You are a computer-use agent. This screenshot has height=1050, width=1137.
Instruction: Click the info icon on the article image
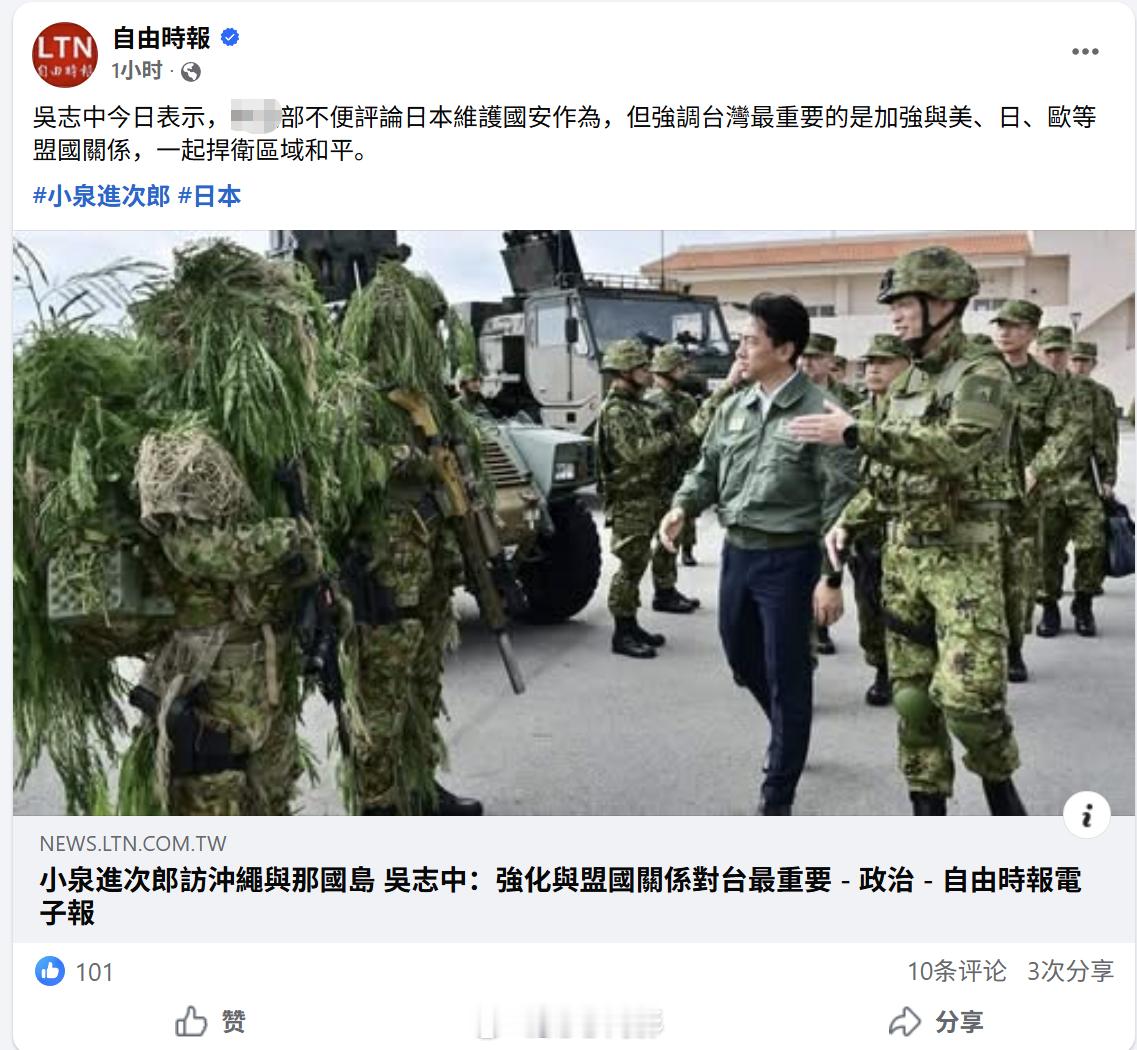[x=1086, y=816]
